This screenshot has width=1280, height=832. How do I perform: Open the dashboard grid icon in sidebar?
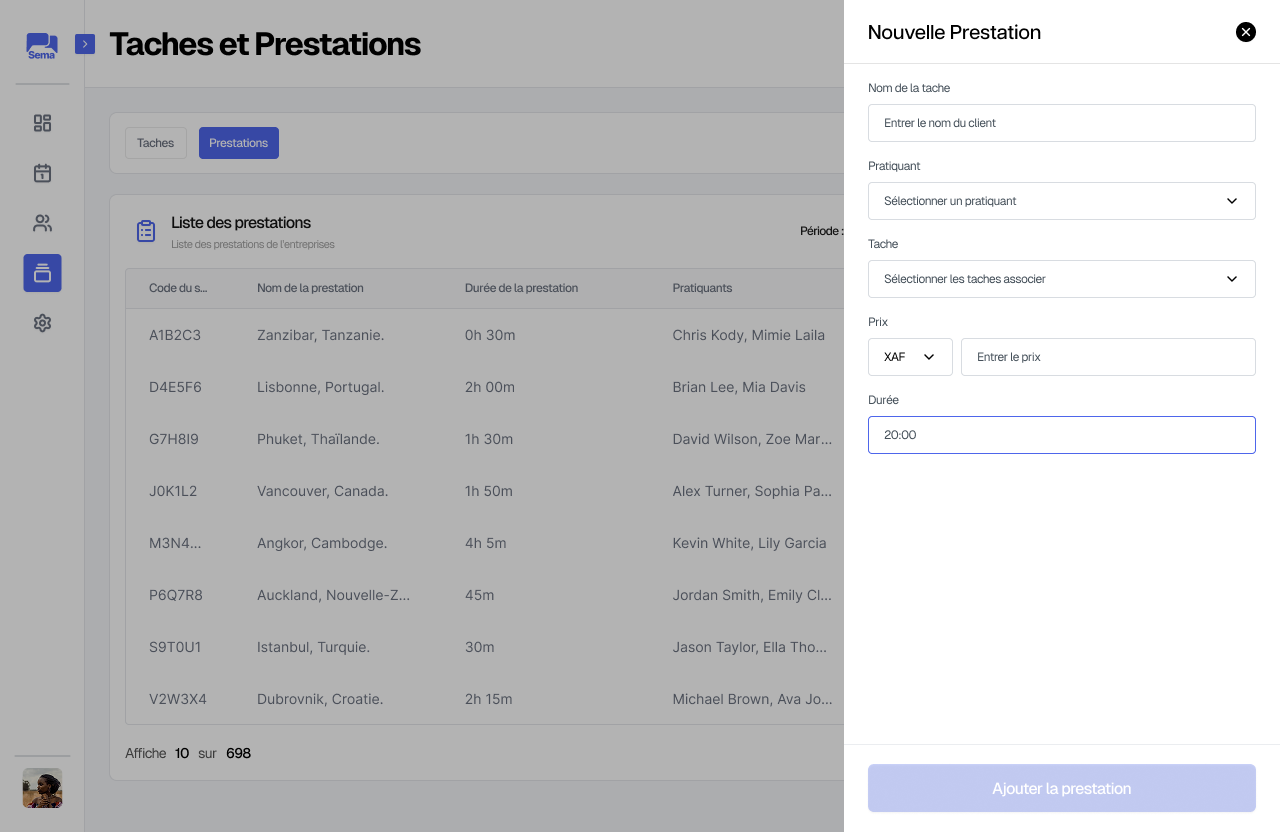point(42,123)
